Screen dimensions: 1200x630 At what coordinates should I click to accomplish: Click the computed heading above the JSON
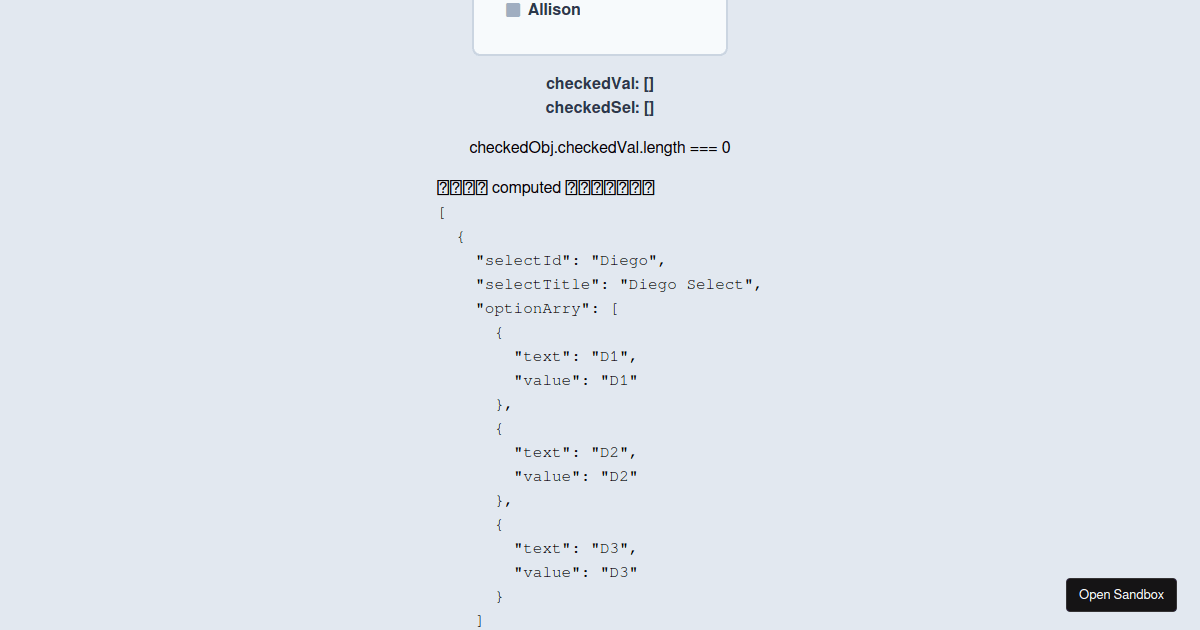click(546, 187)
